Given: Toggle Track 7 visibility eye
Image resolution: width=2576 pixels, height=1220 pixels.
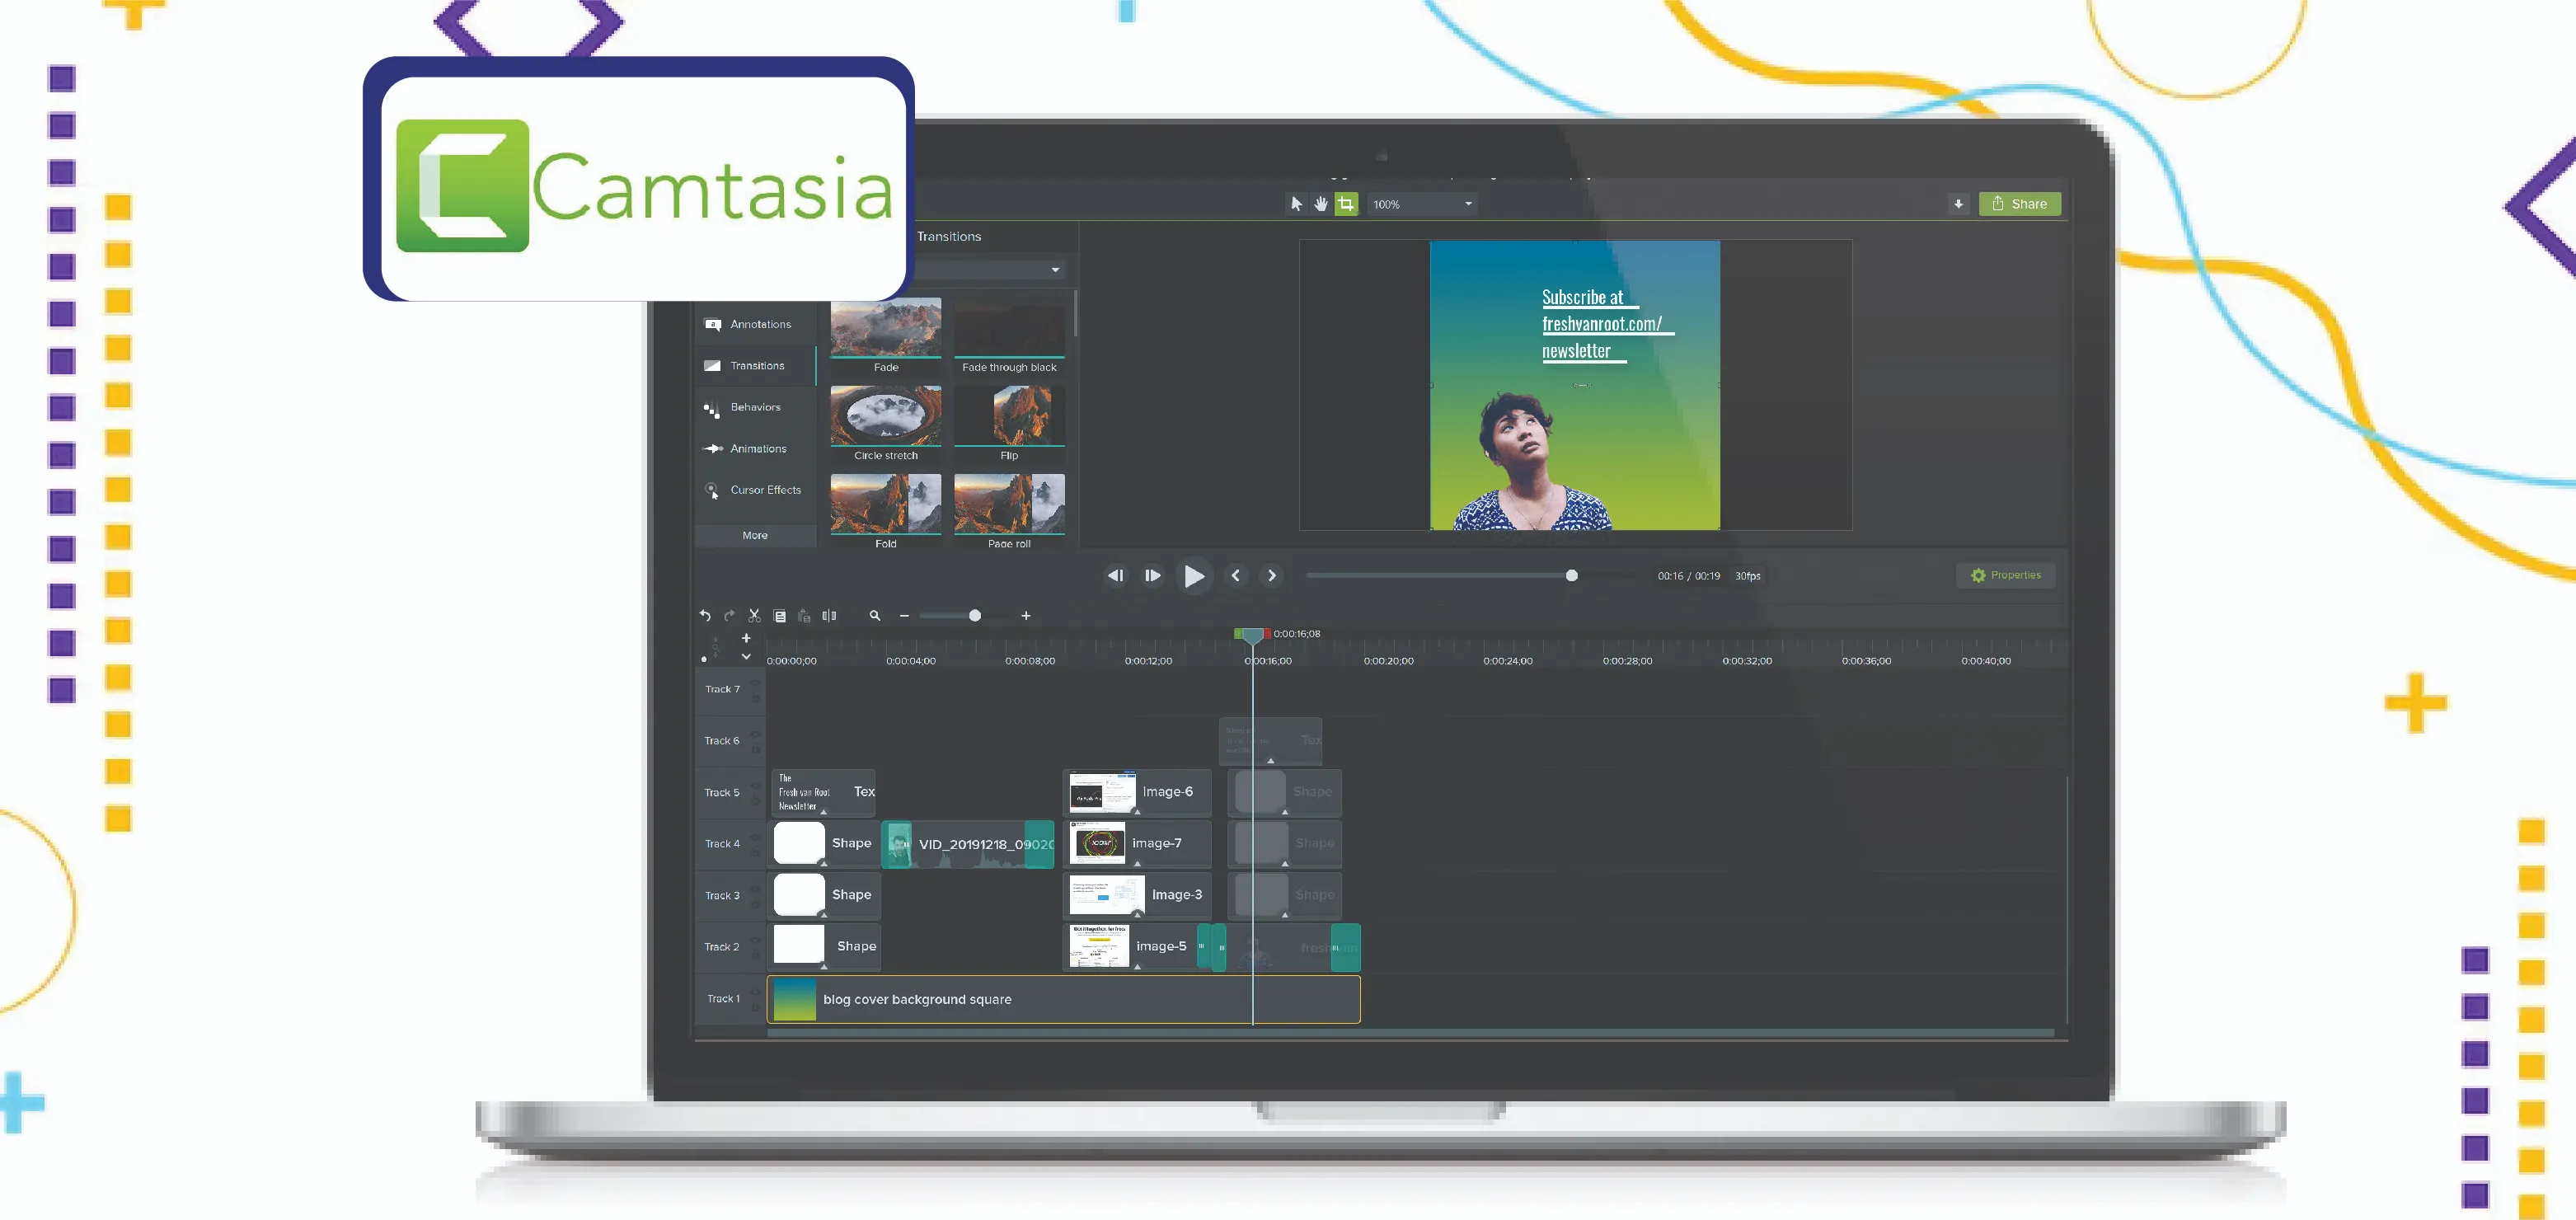Looking at the screenshot, I should click(x=756, y=682).
